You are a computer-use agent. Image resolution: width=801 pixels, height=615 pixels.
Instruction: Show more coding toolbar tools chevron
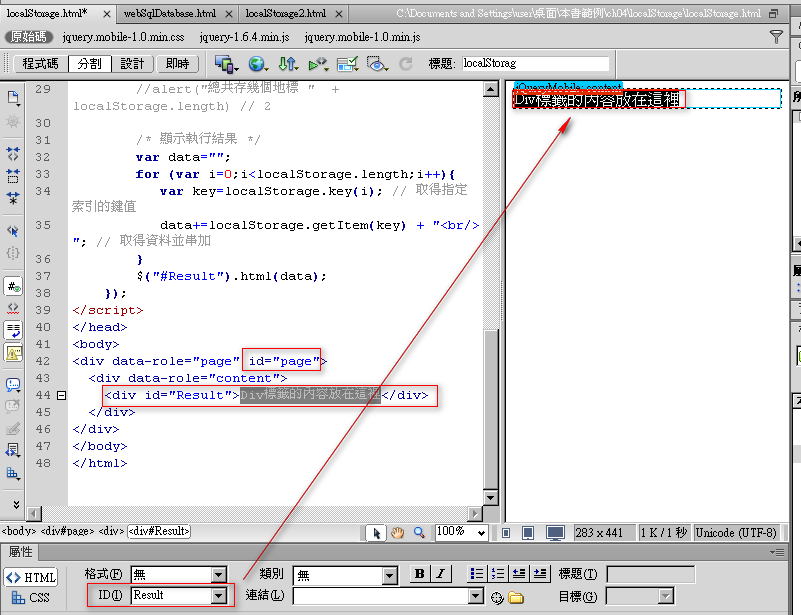[x=16, y=505]
